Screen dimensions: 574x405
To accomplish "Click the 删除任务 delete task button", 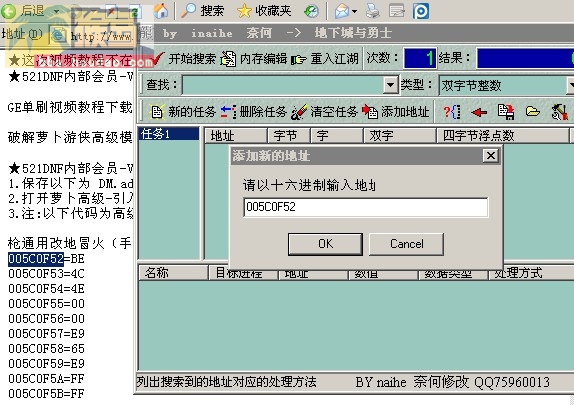I will pyautogui.click(x=254, y=112).
